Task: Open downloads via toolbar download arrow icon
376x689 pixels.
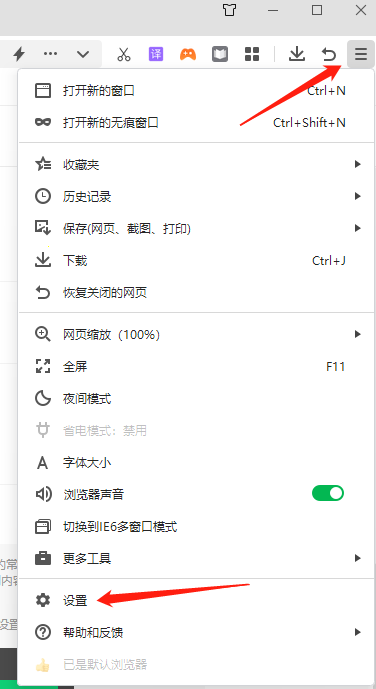Action: coord(297,54)
